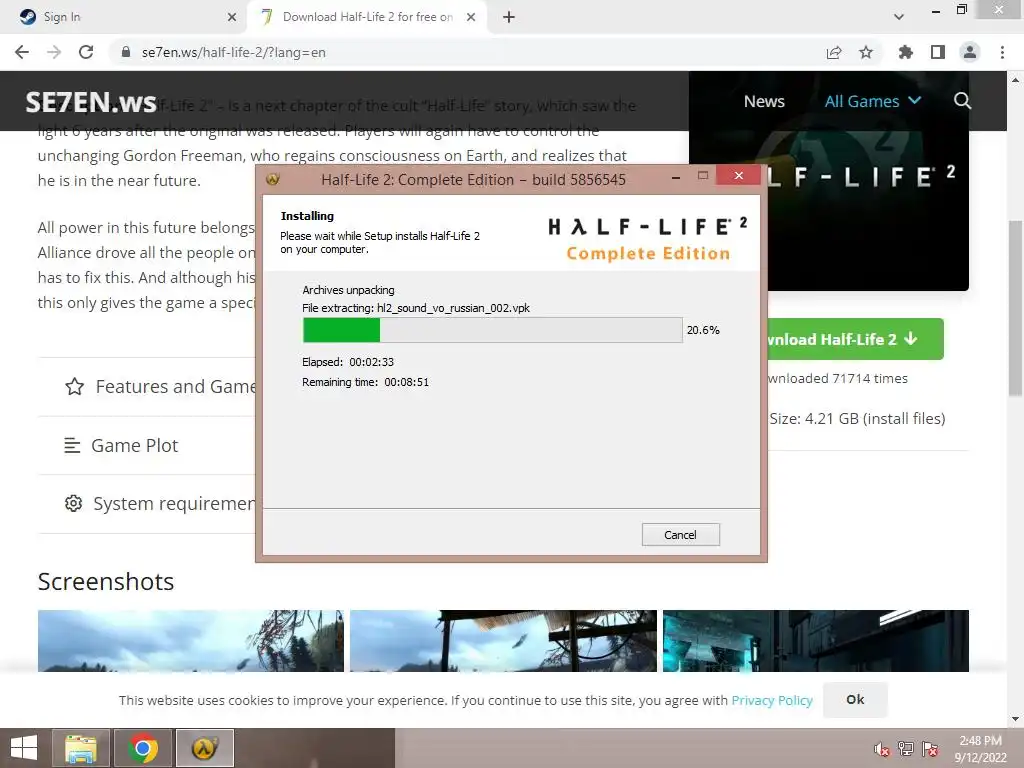1024x768 pixels.
Task: Click the browser vertical scrollbar
Action: [x=1015, y=307]
